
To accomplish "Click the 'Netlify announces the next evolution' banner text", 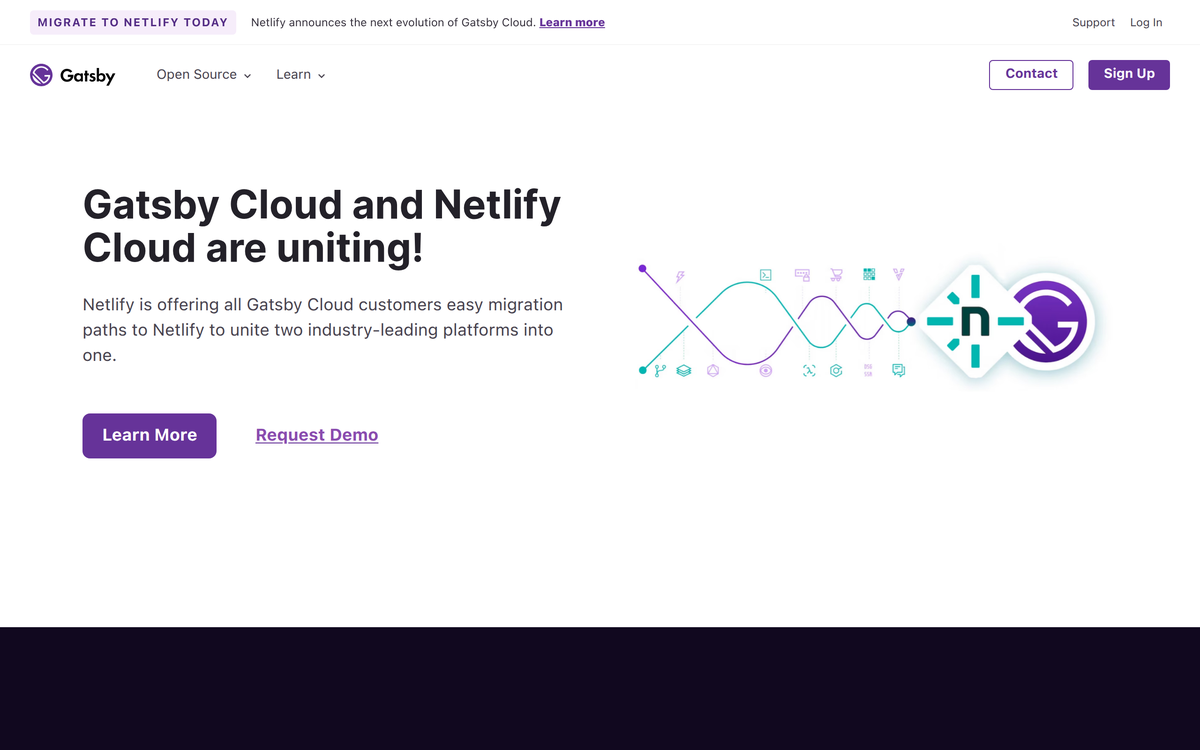I will 393,22.
